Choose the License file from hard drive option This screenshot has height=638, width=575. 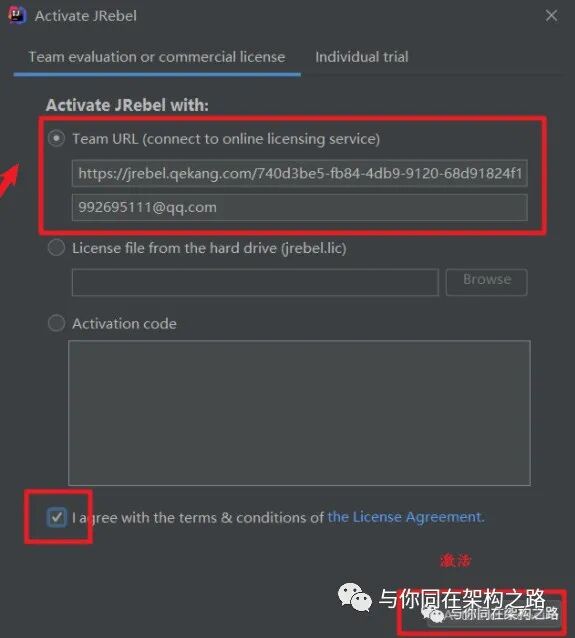coord(57,247)
